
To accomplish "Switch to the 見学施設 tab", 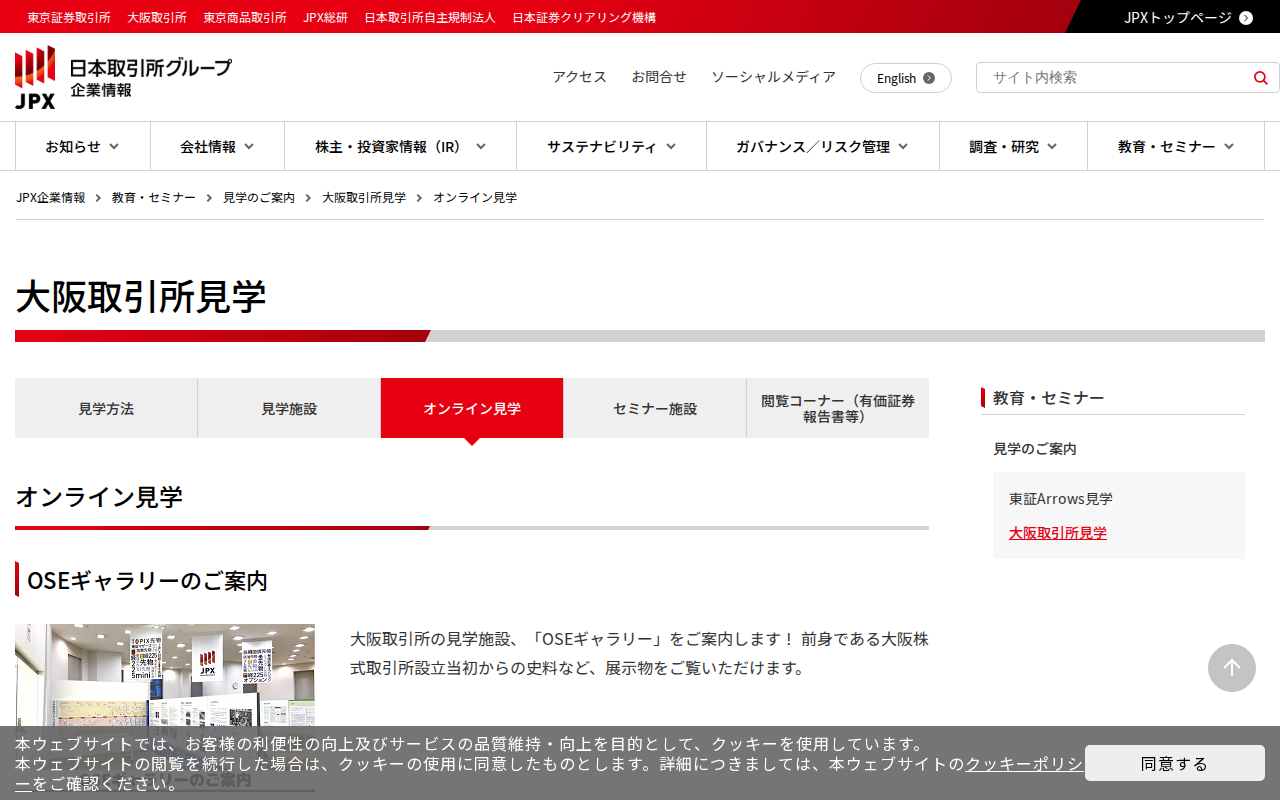I will tap(289, 408).
